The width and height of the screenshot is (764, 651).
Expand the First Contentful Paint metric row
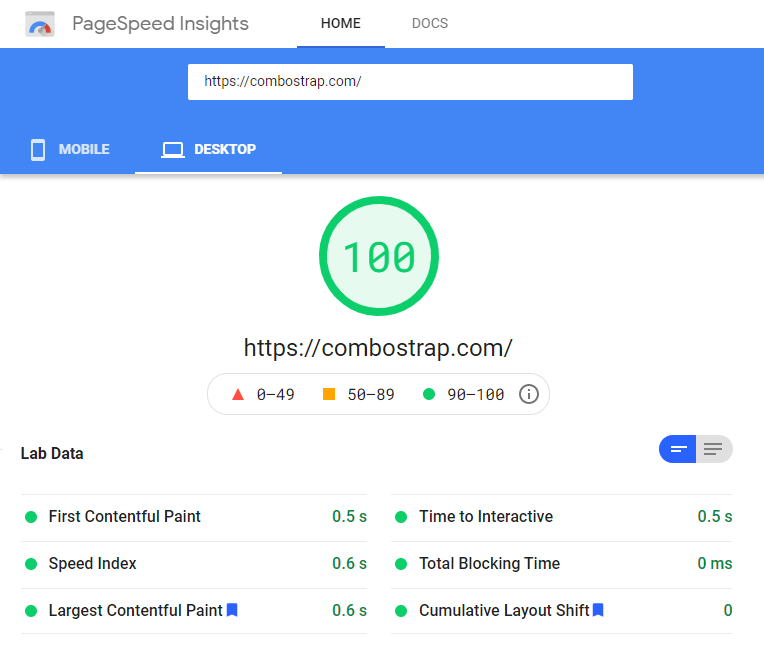tap(195, 517)
